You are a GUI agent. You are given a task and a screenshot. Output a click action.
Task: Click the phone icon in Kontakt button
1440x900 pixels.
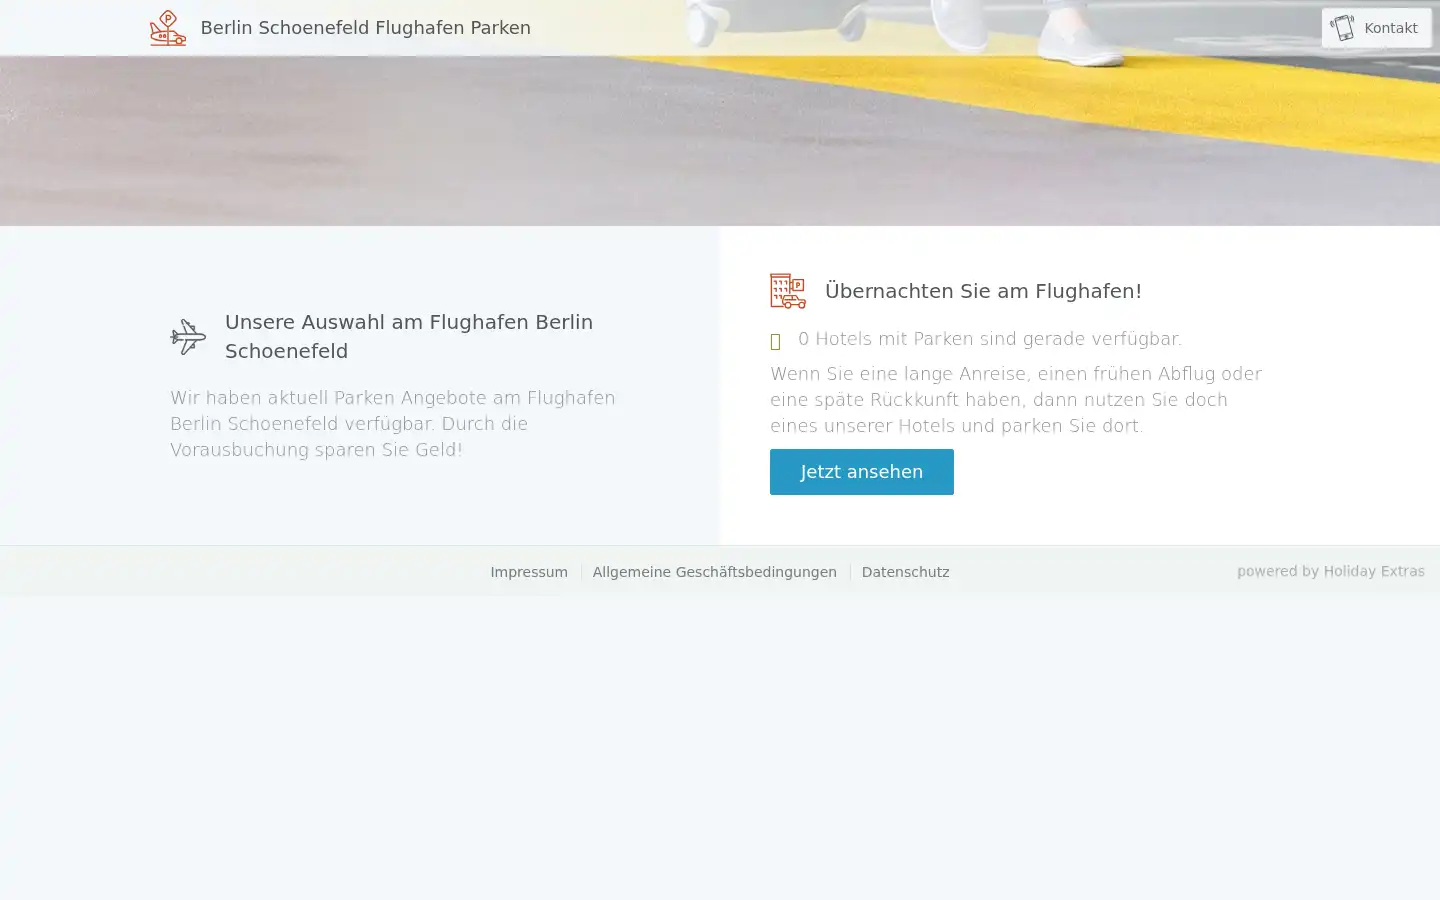coord(1342,28)
